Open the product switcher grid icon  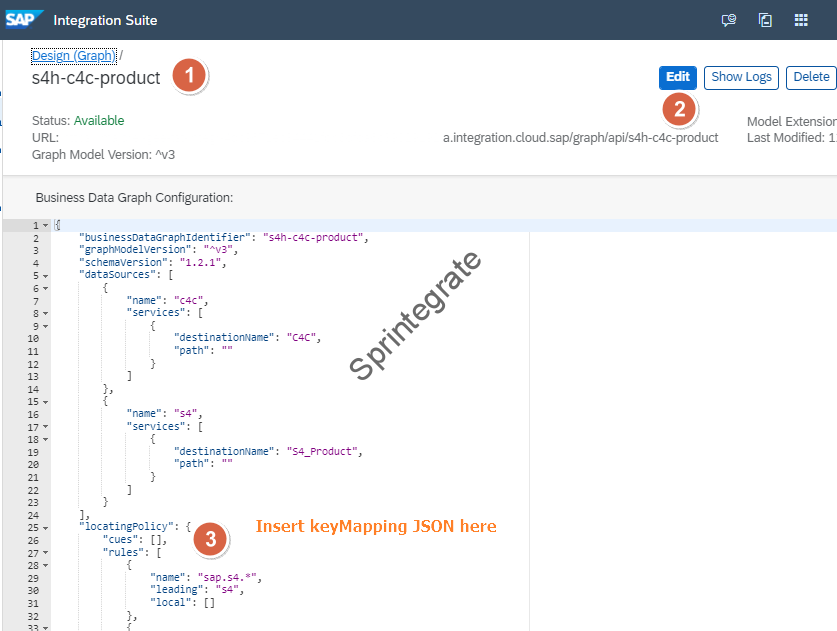pos(801,20)
